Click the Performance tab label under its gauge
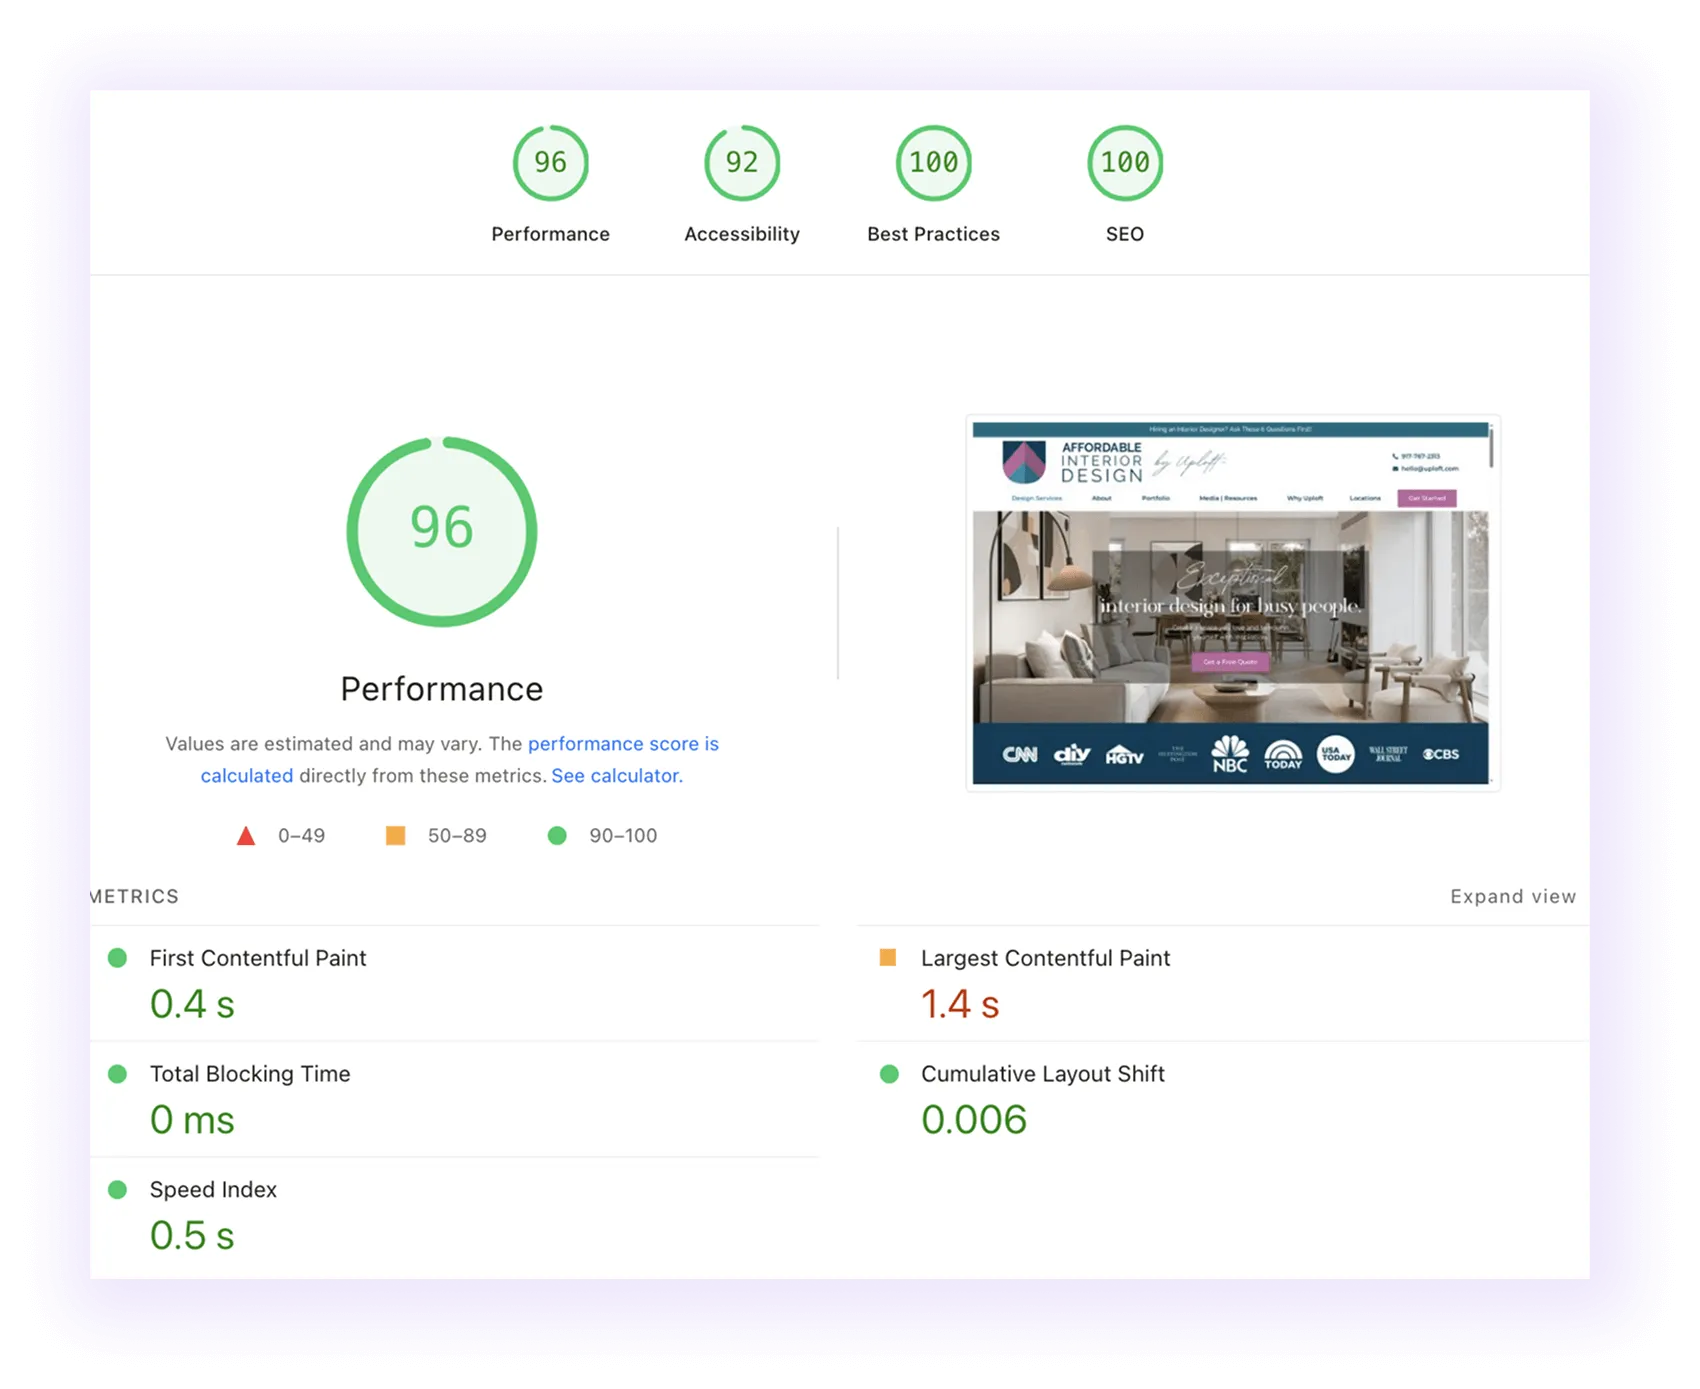Screen dimensions: 1700x1389 (x=551, y=233)
